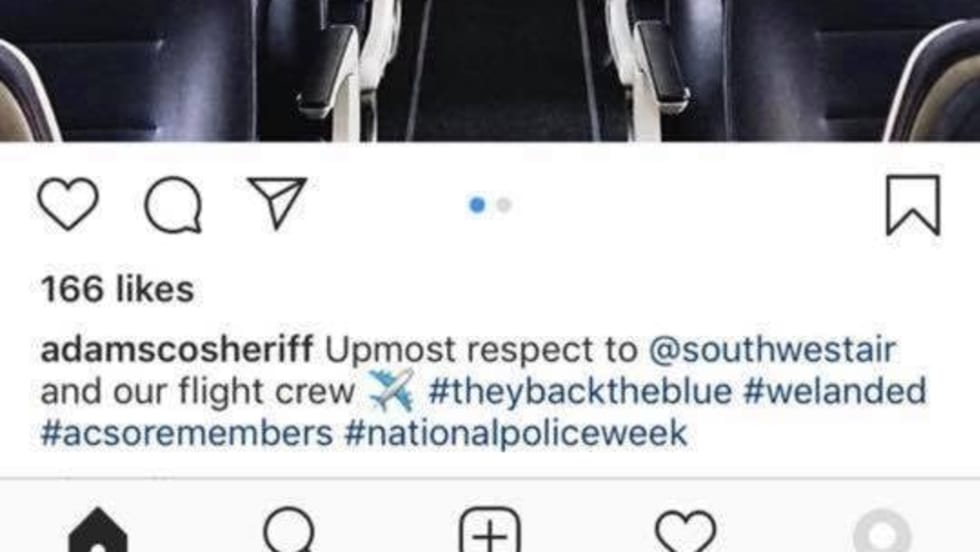Open Activity heart tab in bottom bar

686,531
